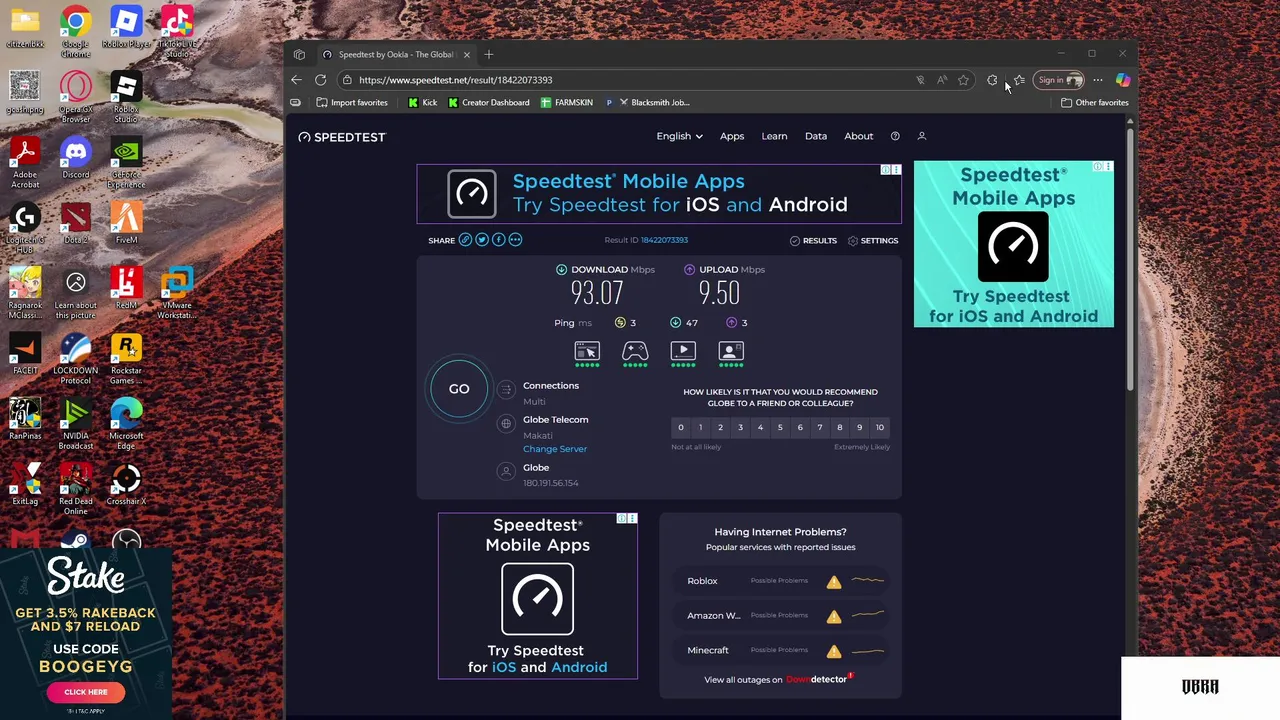Open FARMSKIN bookmark
This screenshot has width=1280, height=720.
click(567, 103)
